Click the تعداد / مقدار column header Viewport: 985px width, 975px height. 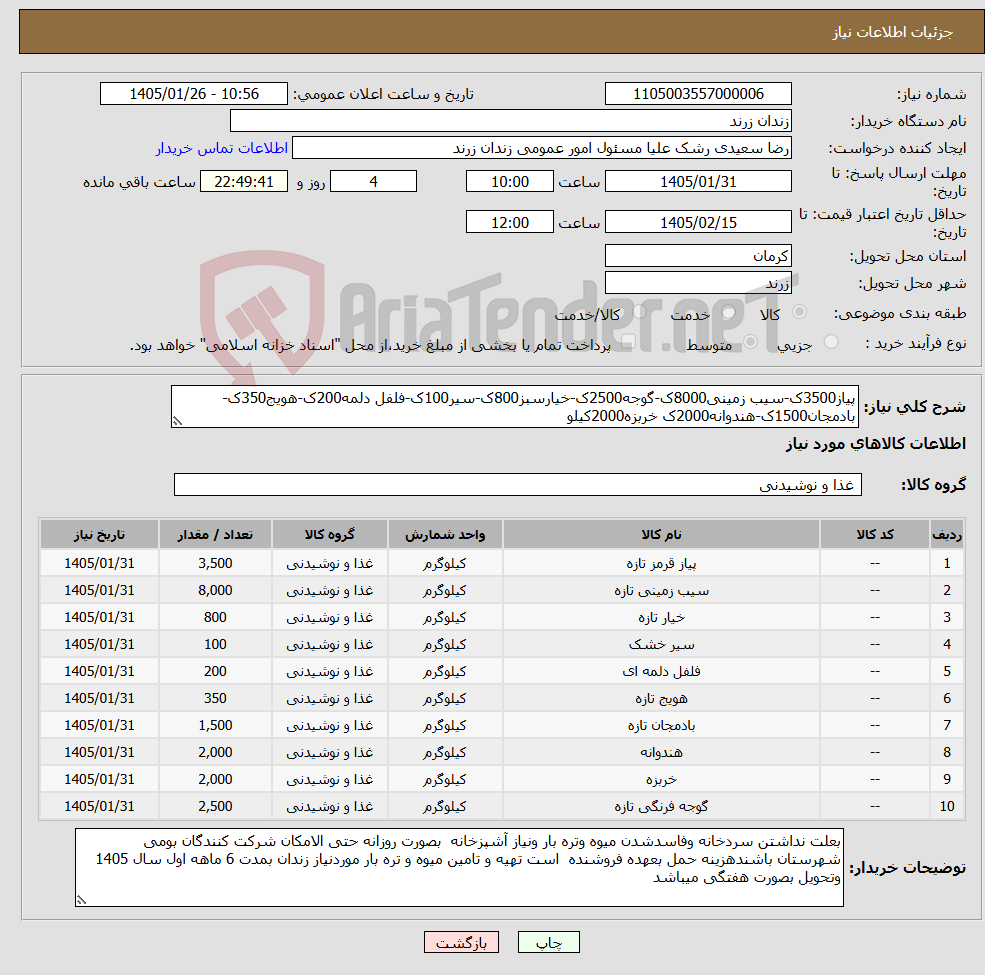215,535
